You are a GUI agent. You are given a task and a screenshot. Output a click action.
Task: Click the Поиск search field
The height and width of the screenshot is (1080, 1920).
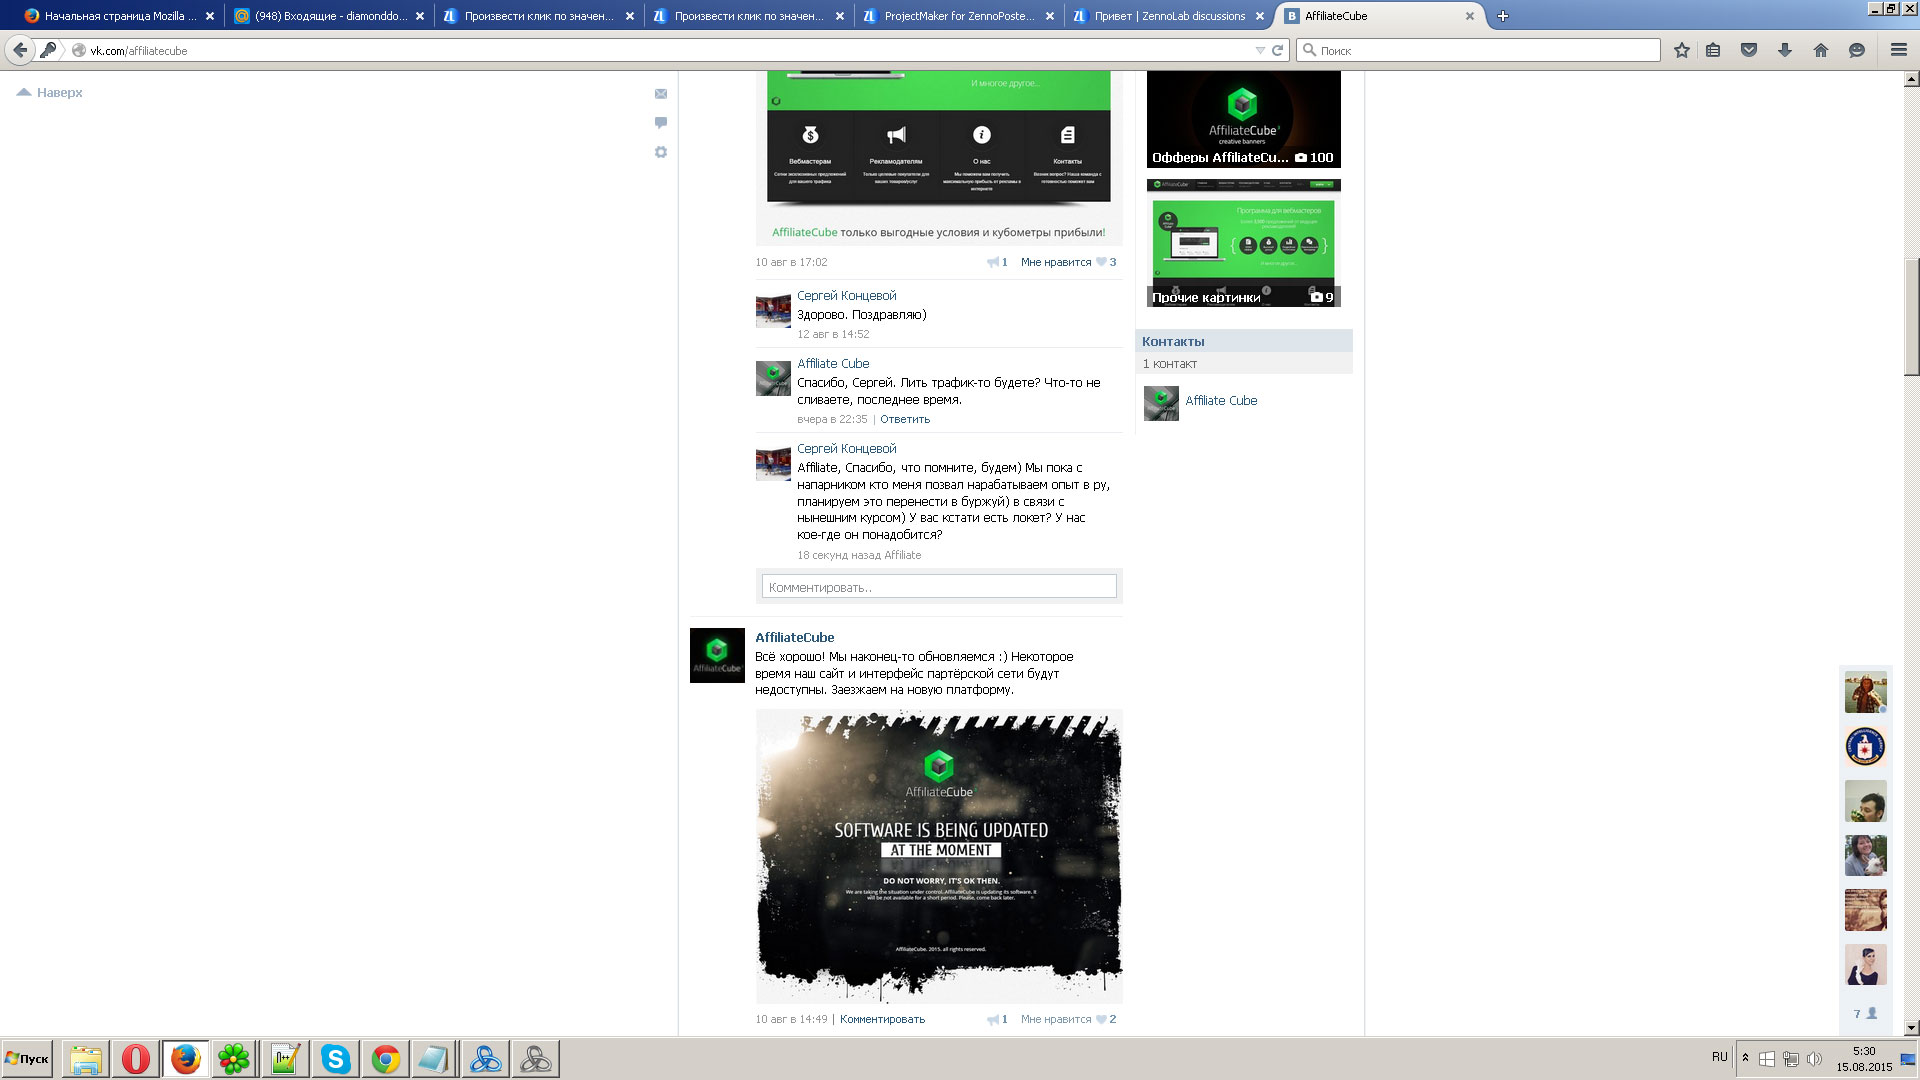point(1478,50)
